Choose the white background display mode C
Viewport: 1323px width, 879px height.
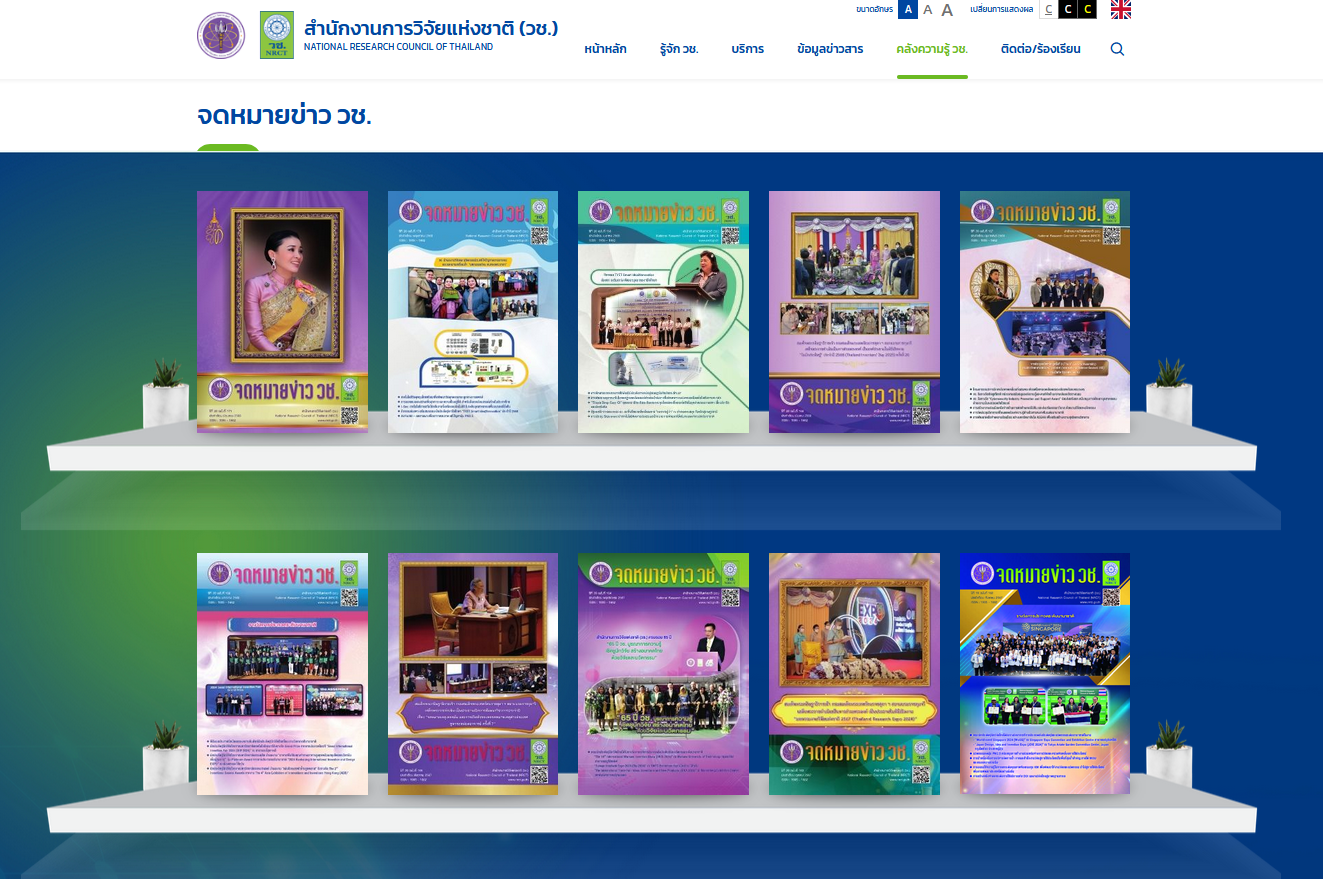pos(1048,10)
